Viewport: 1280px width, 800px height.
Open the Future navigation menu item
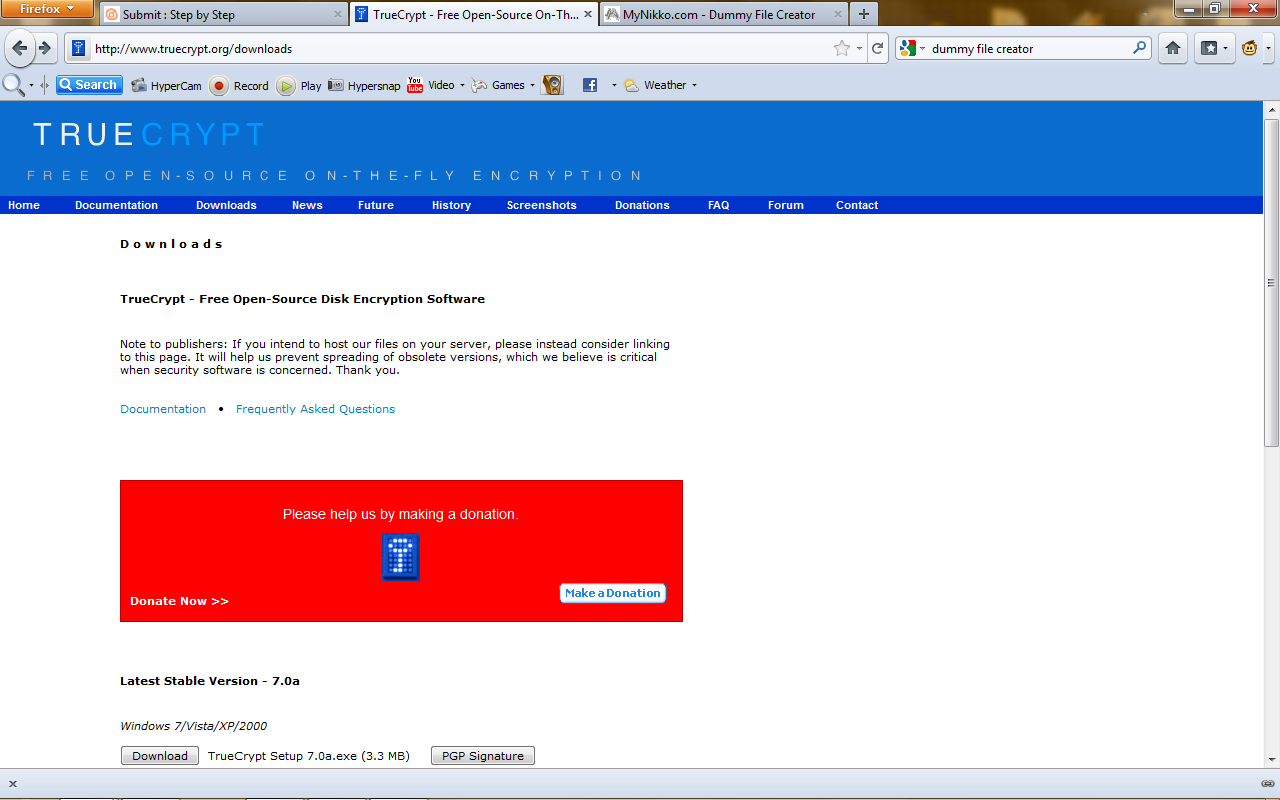click(376, 205)
